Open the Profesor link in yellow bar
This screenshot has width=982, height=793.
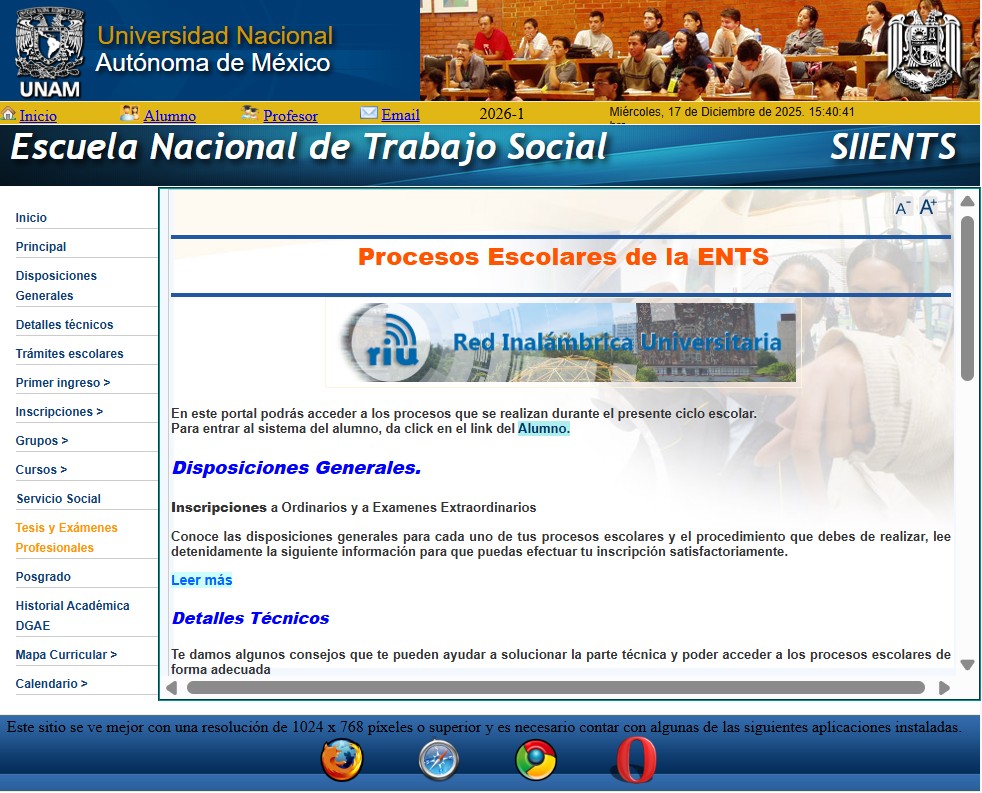(x=290, y=116)
